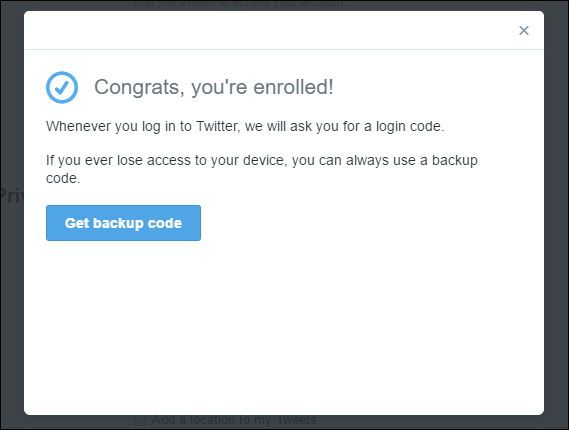This screenshot has height=430, width=569.
Task: Click the Get backup code button
Action: (x=123, y=223)
